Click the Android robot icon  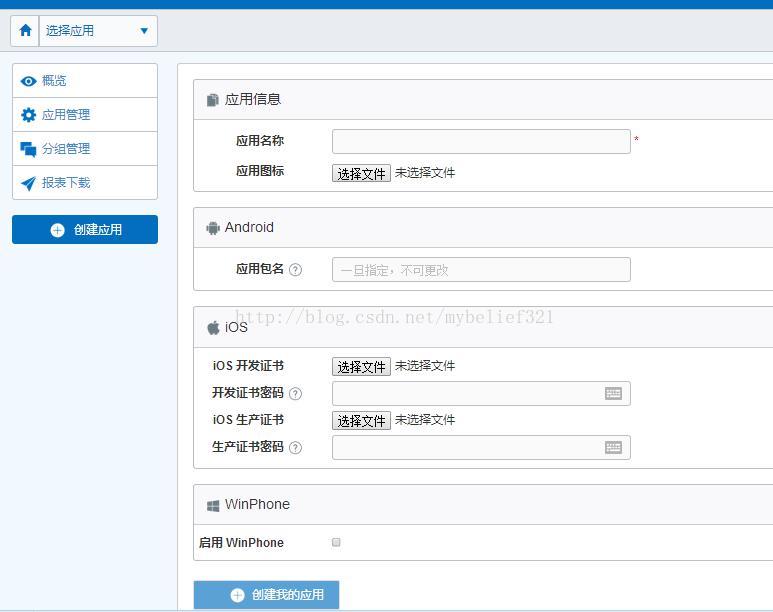pyautogui.click(x=213, y=228)
